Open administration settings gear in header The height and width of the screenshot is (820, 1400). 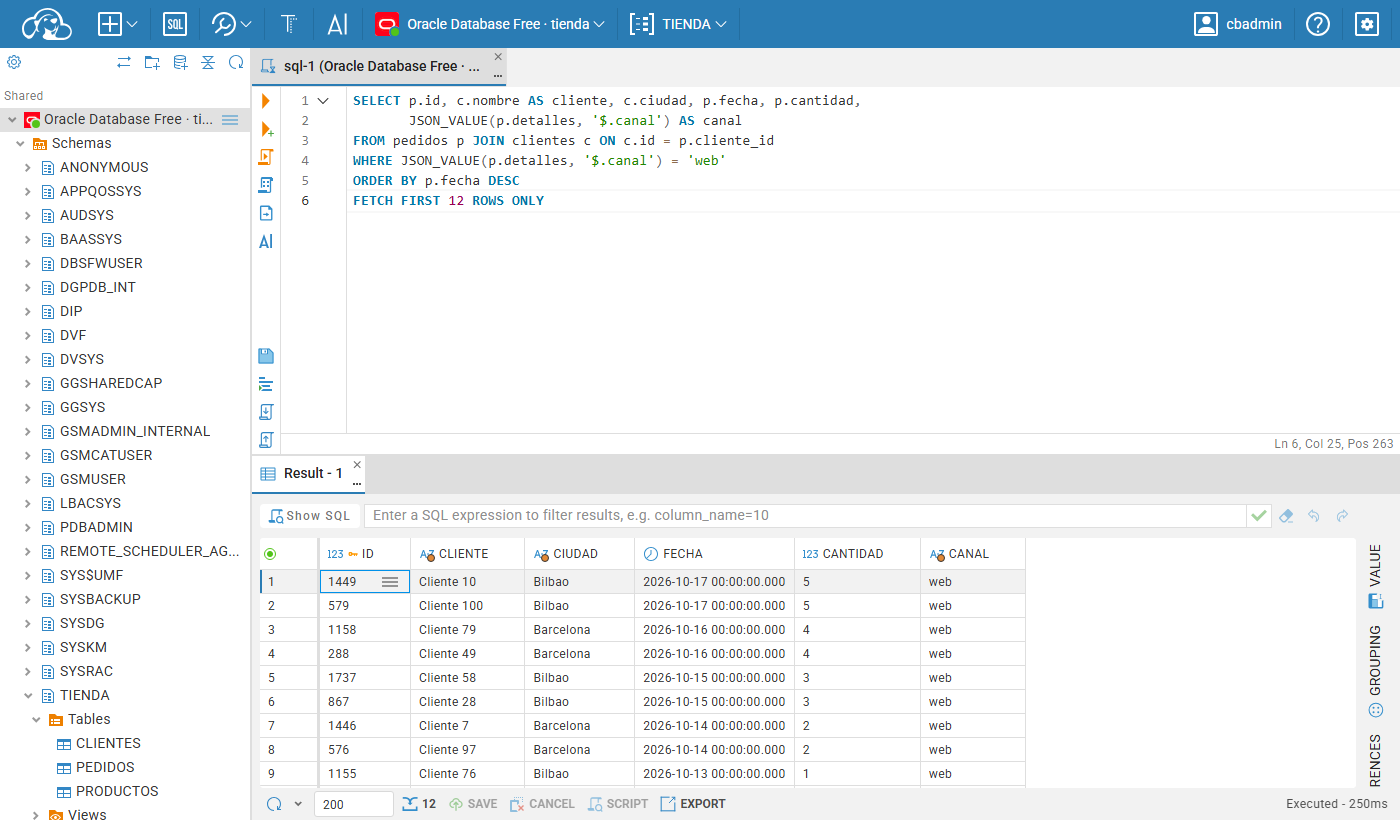click(x=1367, y=24)
